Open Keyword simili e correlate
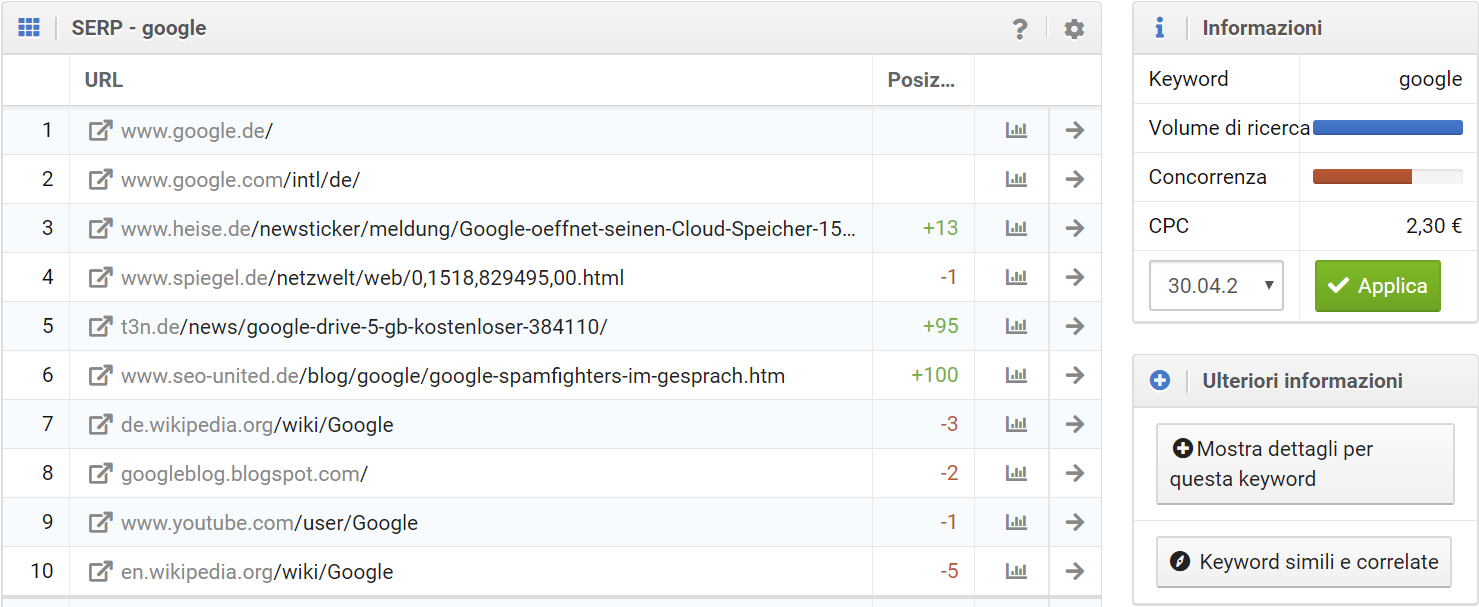Screen dimensions: 1479x607 pos(1305,562)
